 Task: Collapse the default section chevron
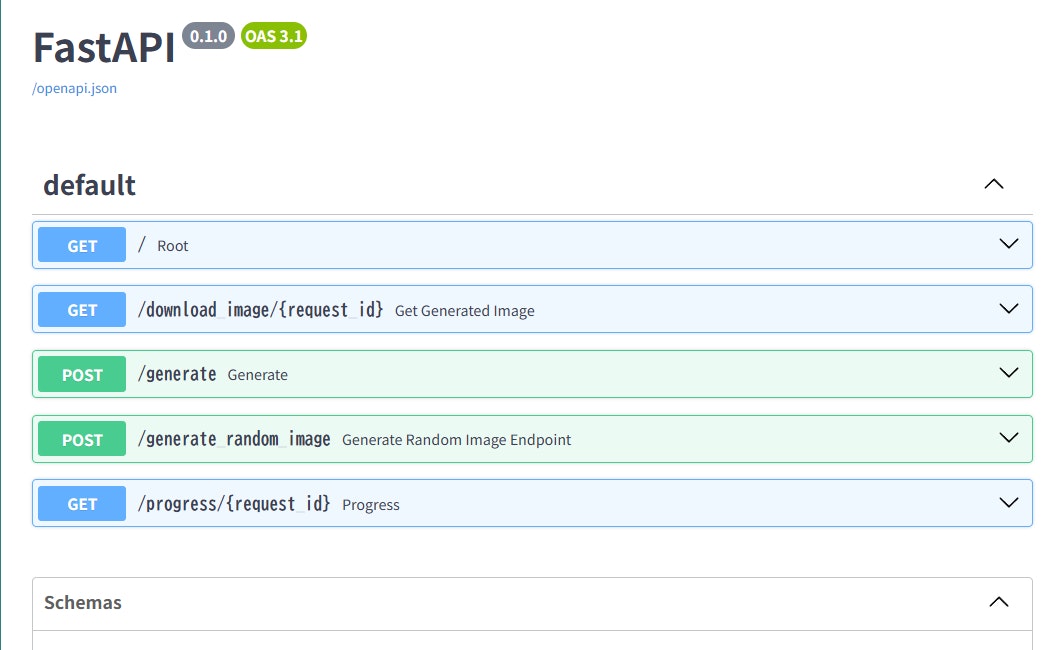pyautogui.click(x=994, y=184)
